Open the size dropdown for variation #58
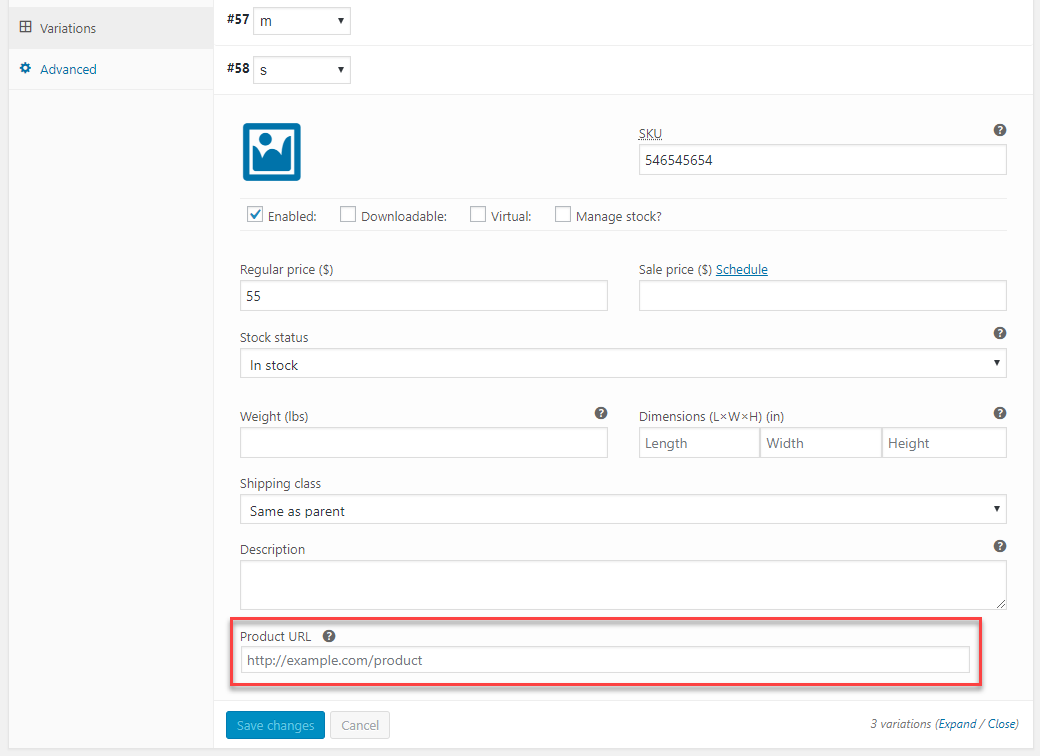Screen dimensions: 1040x756 click(x=302, y=70)
